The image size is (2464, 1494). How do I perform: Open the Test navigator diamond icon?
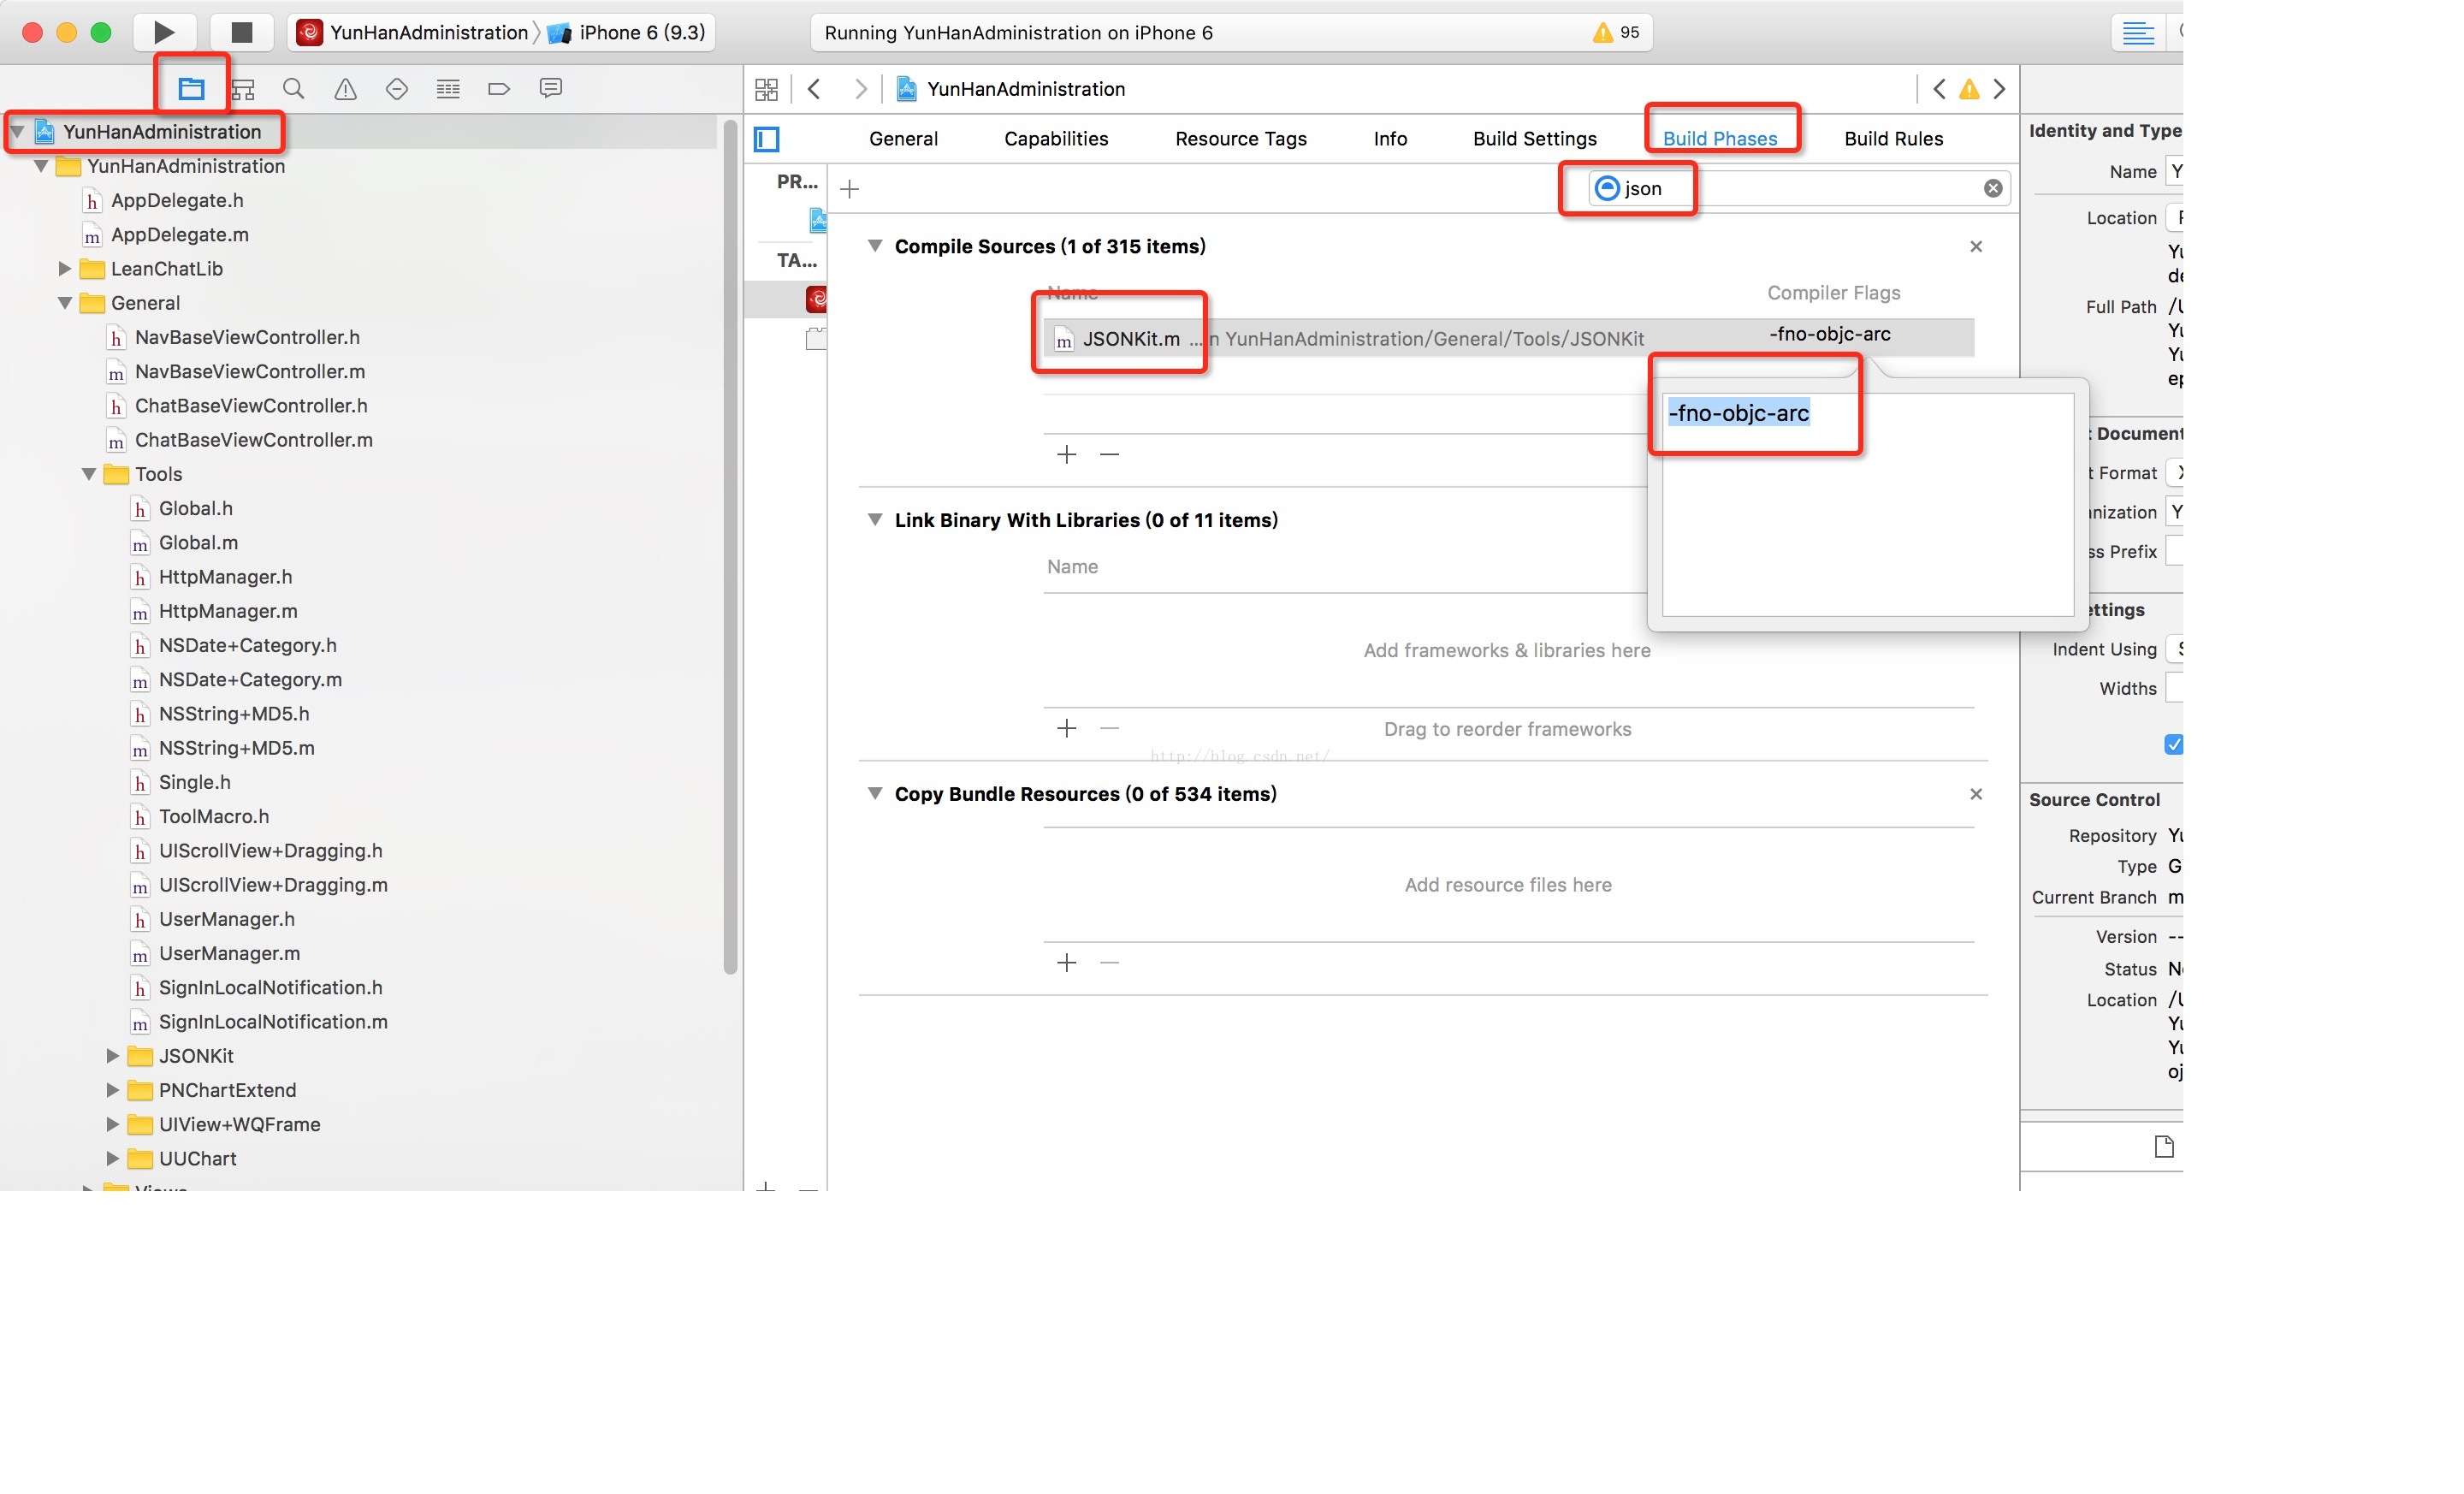click(397, 89)
